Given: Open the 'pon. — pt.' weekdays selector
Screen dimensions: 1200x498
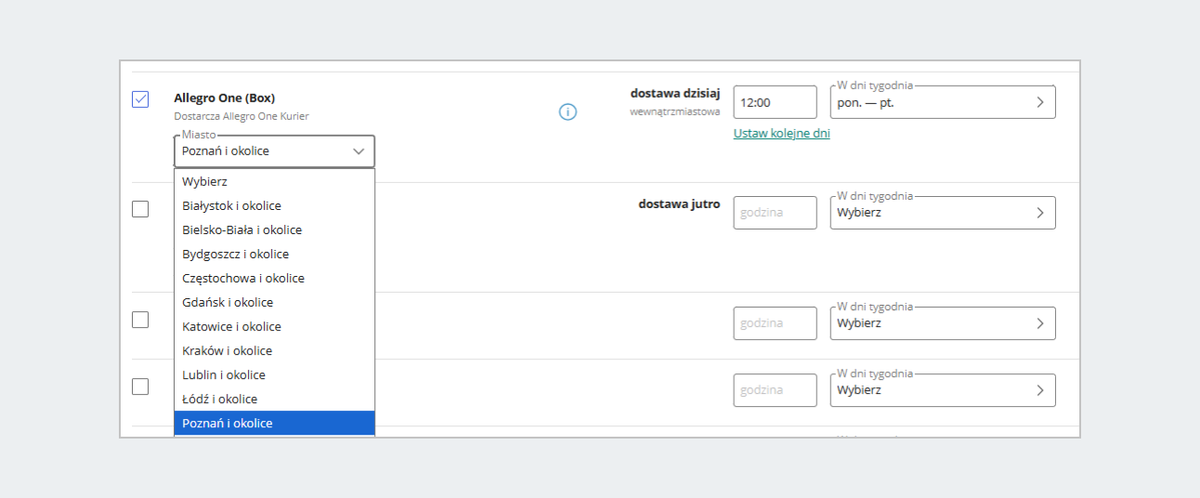Looking at the screenshot, I should pos(942,102).
